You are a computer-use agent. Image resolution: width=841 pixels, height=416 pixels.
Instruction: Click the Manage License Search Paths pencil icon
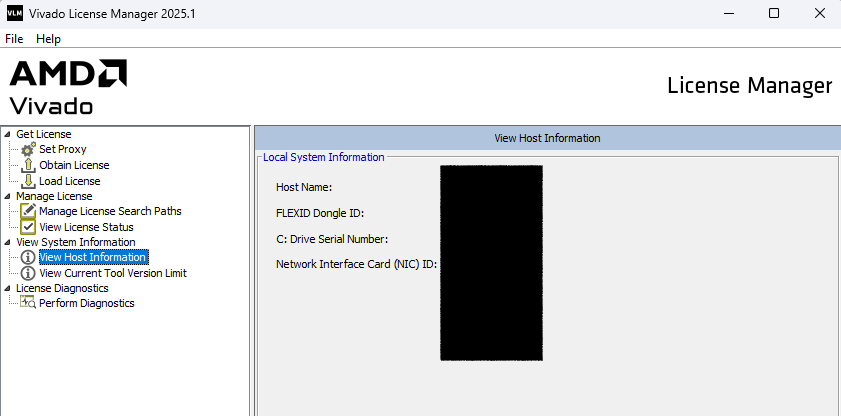[28, 211]
